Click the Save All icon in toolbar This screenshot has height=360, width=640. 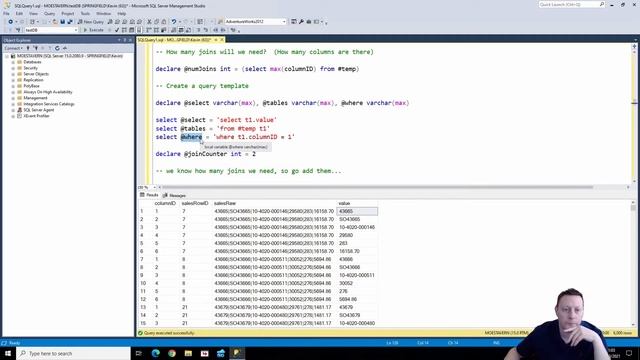(x=70, y=22)
